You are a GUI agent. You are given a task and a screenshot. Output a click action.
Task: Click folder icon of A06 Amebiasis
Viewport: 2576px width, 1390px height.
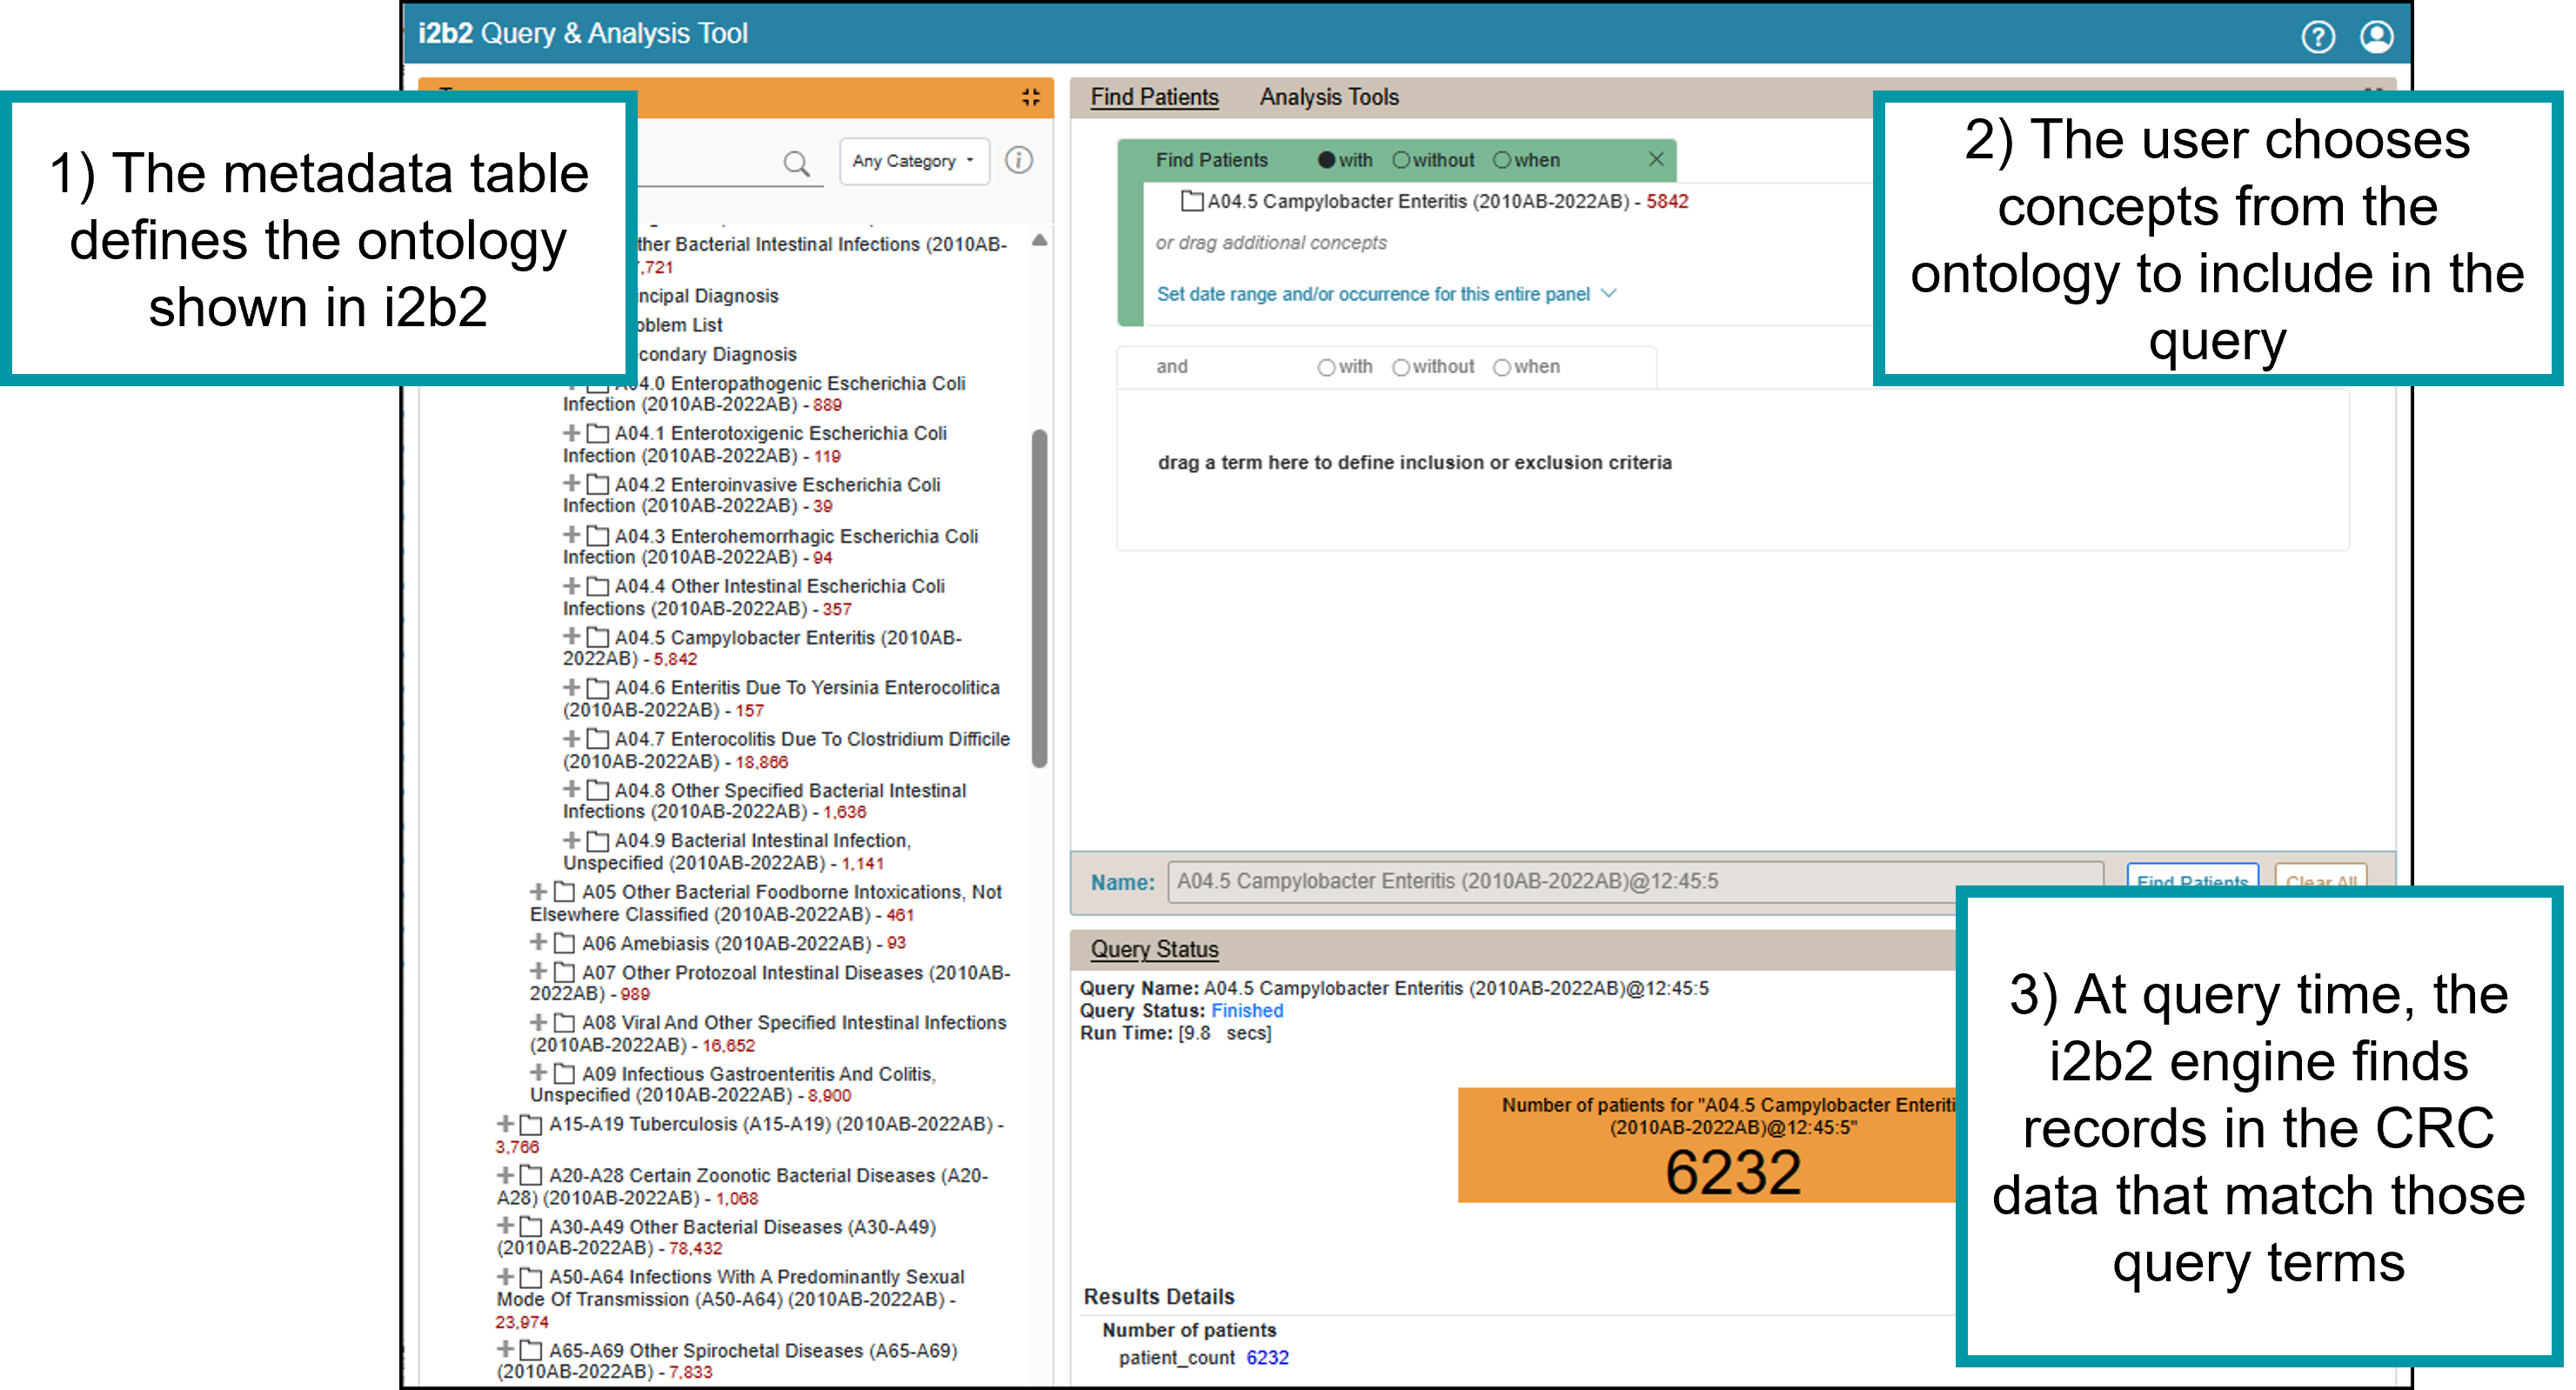564,943
